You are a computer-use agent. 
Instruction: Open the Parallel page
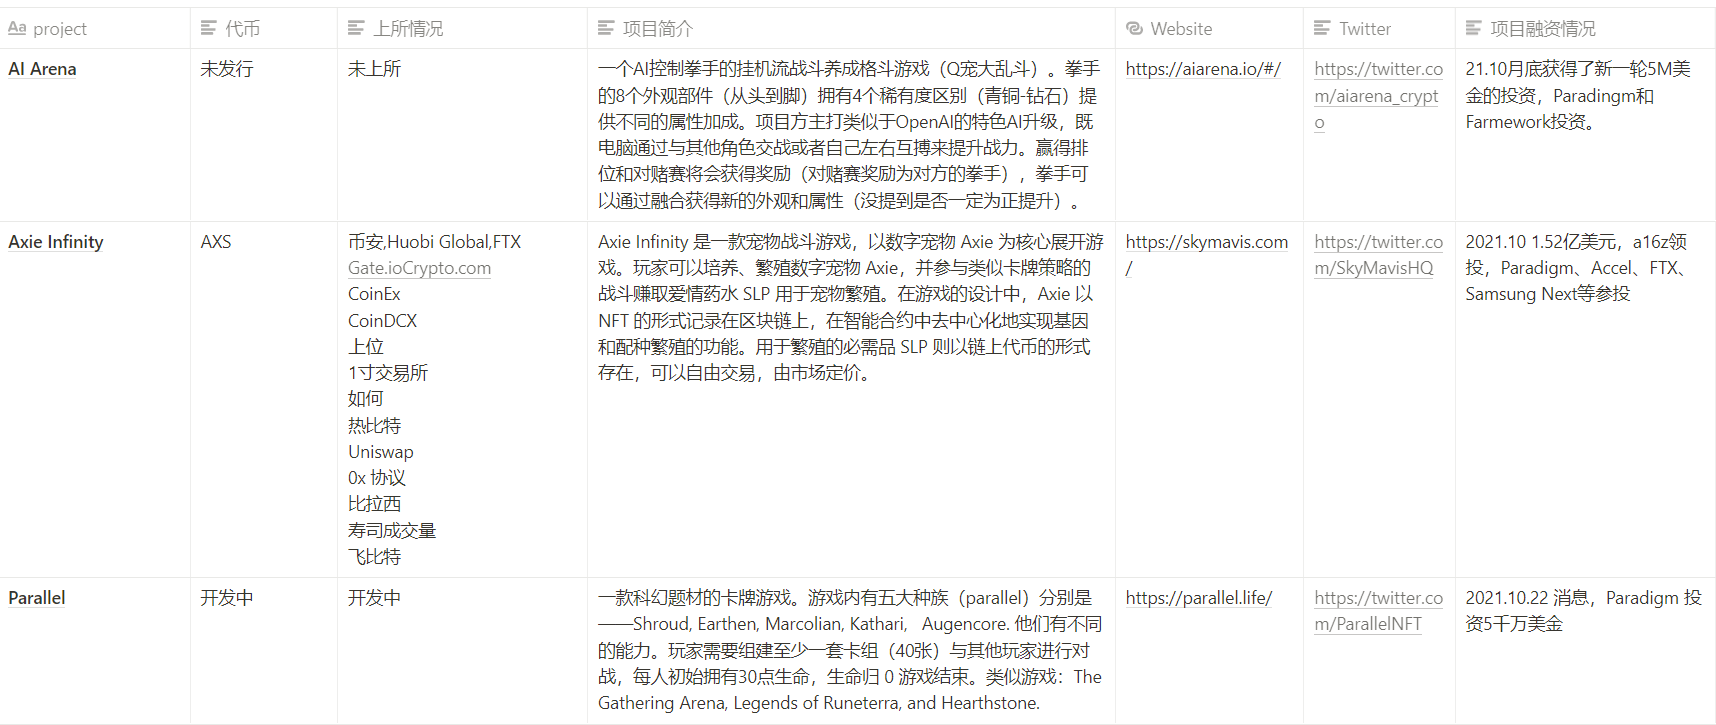[37, 598]
